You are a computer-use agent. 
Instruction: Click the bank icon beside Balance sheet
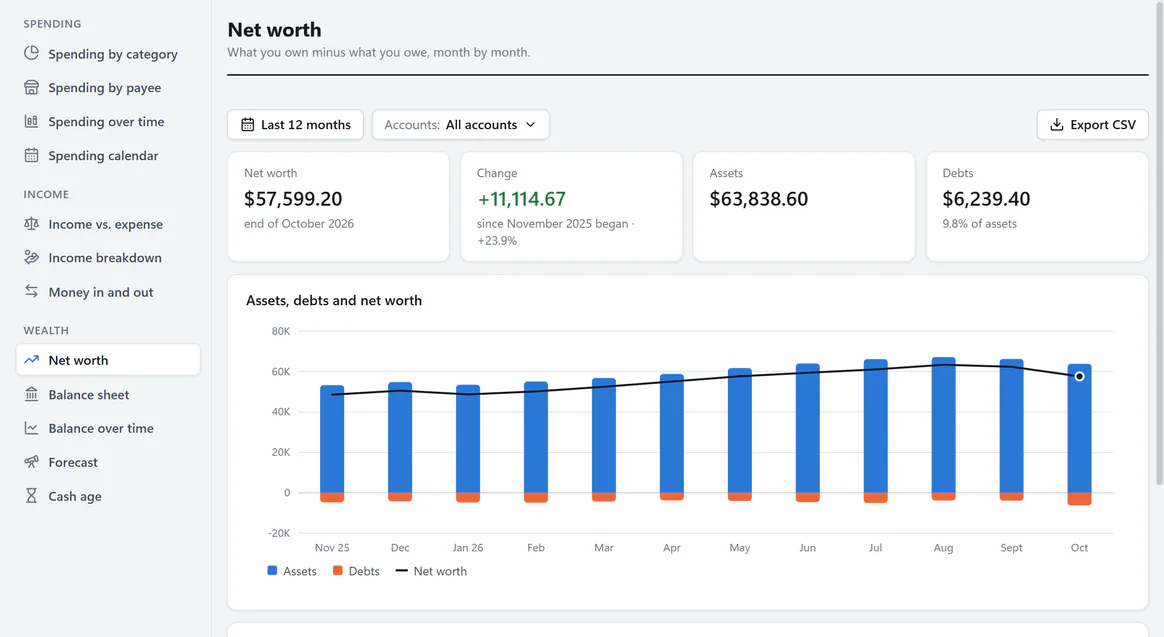[x=31, y=394]
